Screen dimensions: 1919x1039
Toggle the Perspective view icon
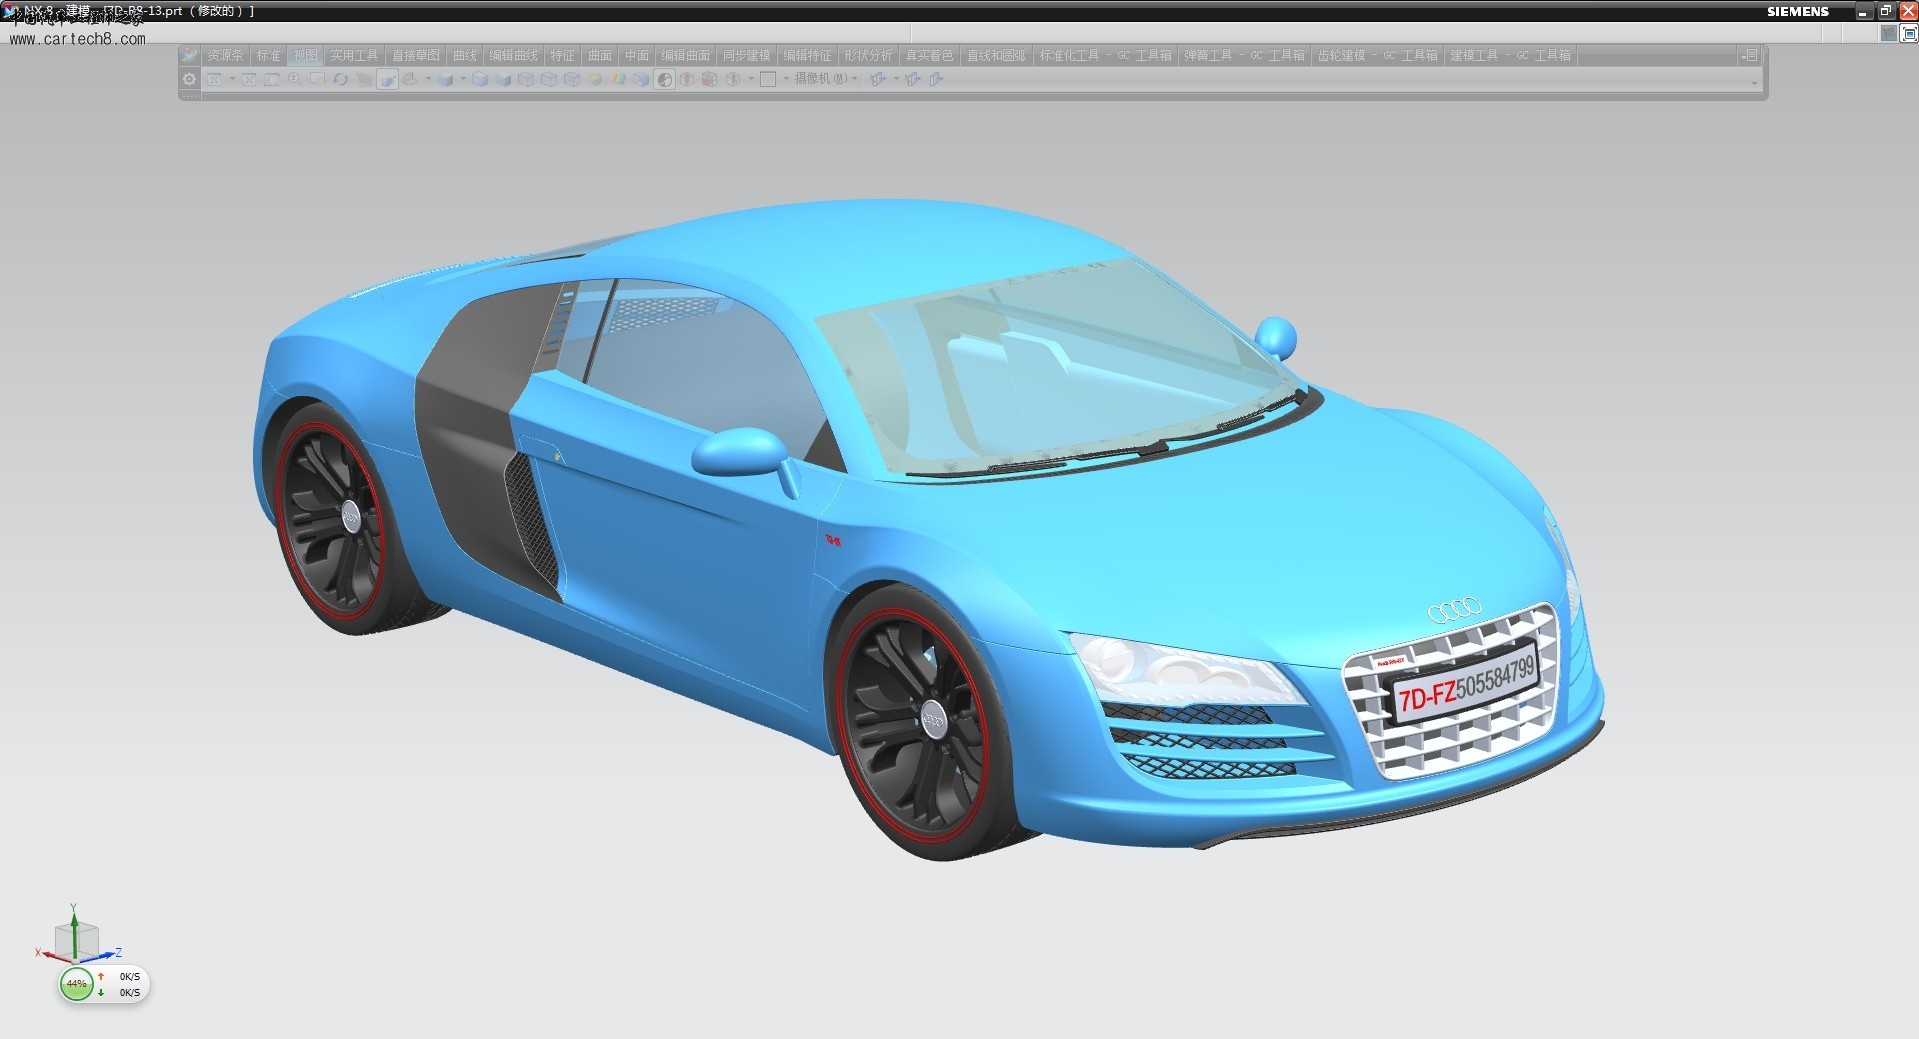coord(364,79)
